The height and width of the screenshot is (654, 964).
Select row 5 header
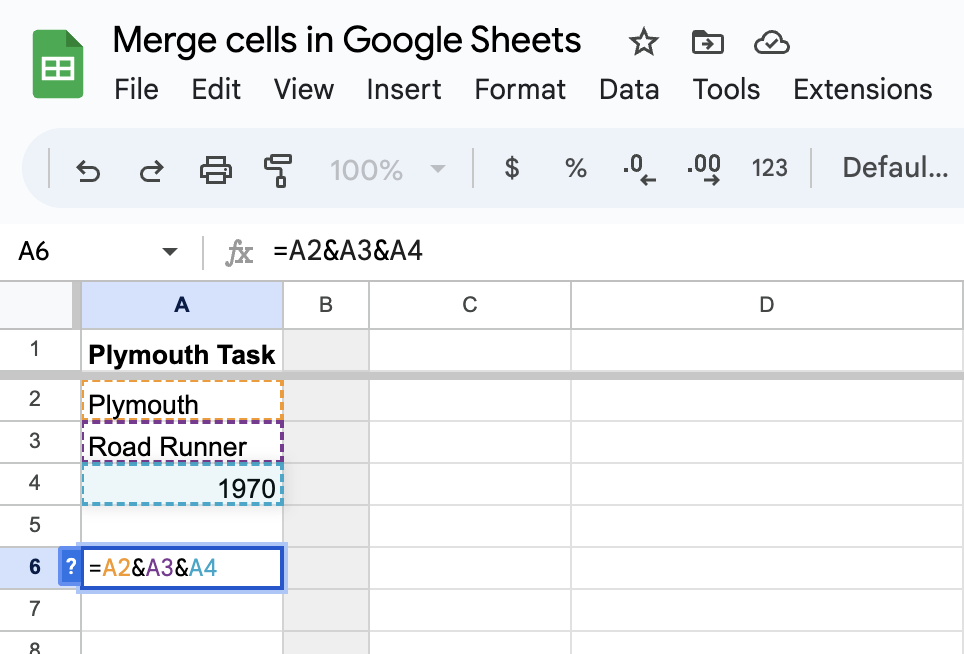pos(35,525)
